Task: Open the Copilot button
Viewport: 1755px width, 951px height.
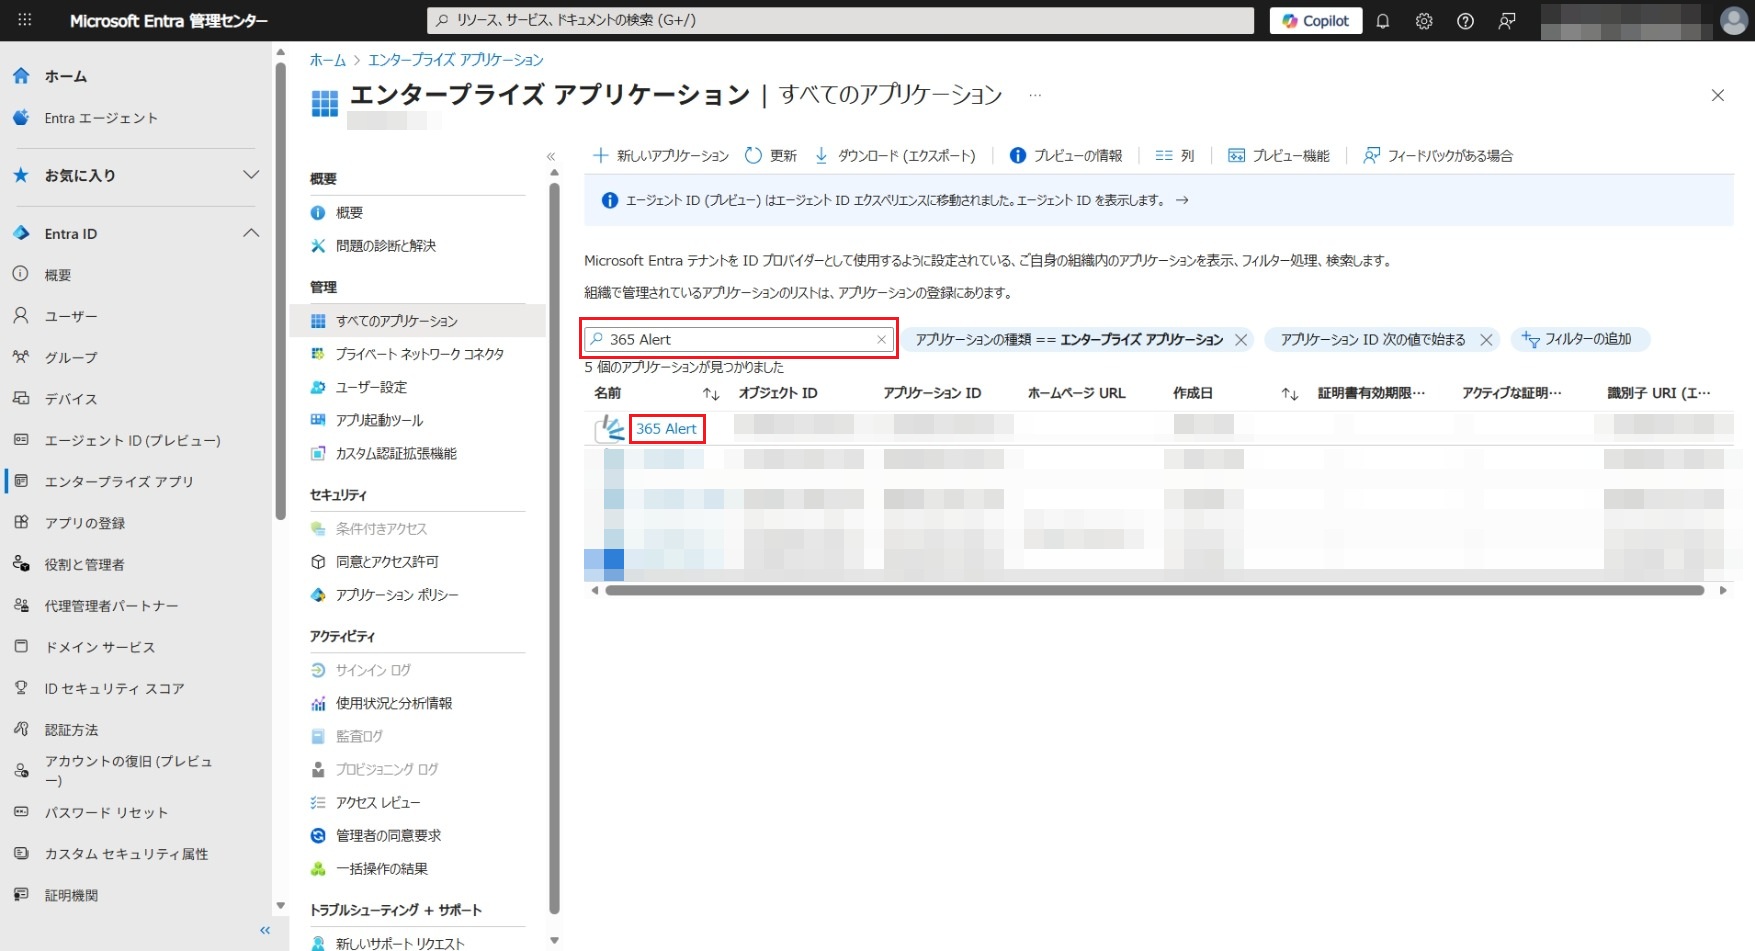Action: click(1315, 21)
